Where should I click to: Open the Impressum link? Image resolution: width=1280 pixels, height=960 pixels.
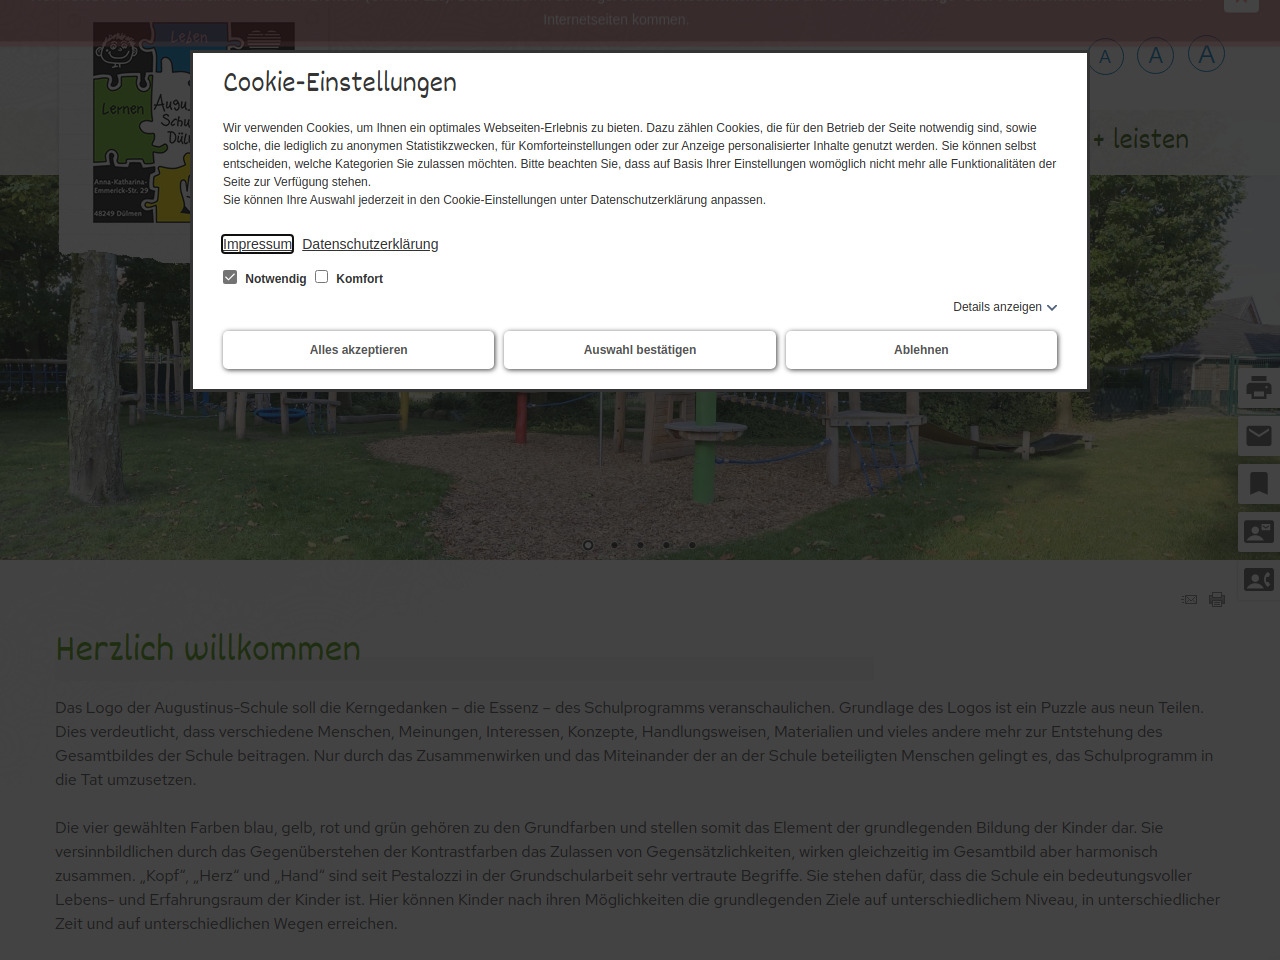click(x=257, y=244)
